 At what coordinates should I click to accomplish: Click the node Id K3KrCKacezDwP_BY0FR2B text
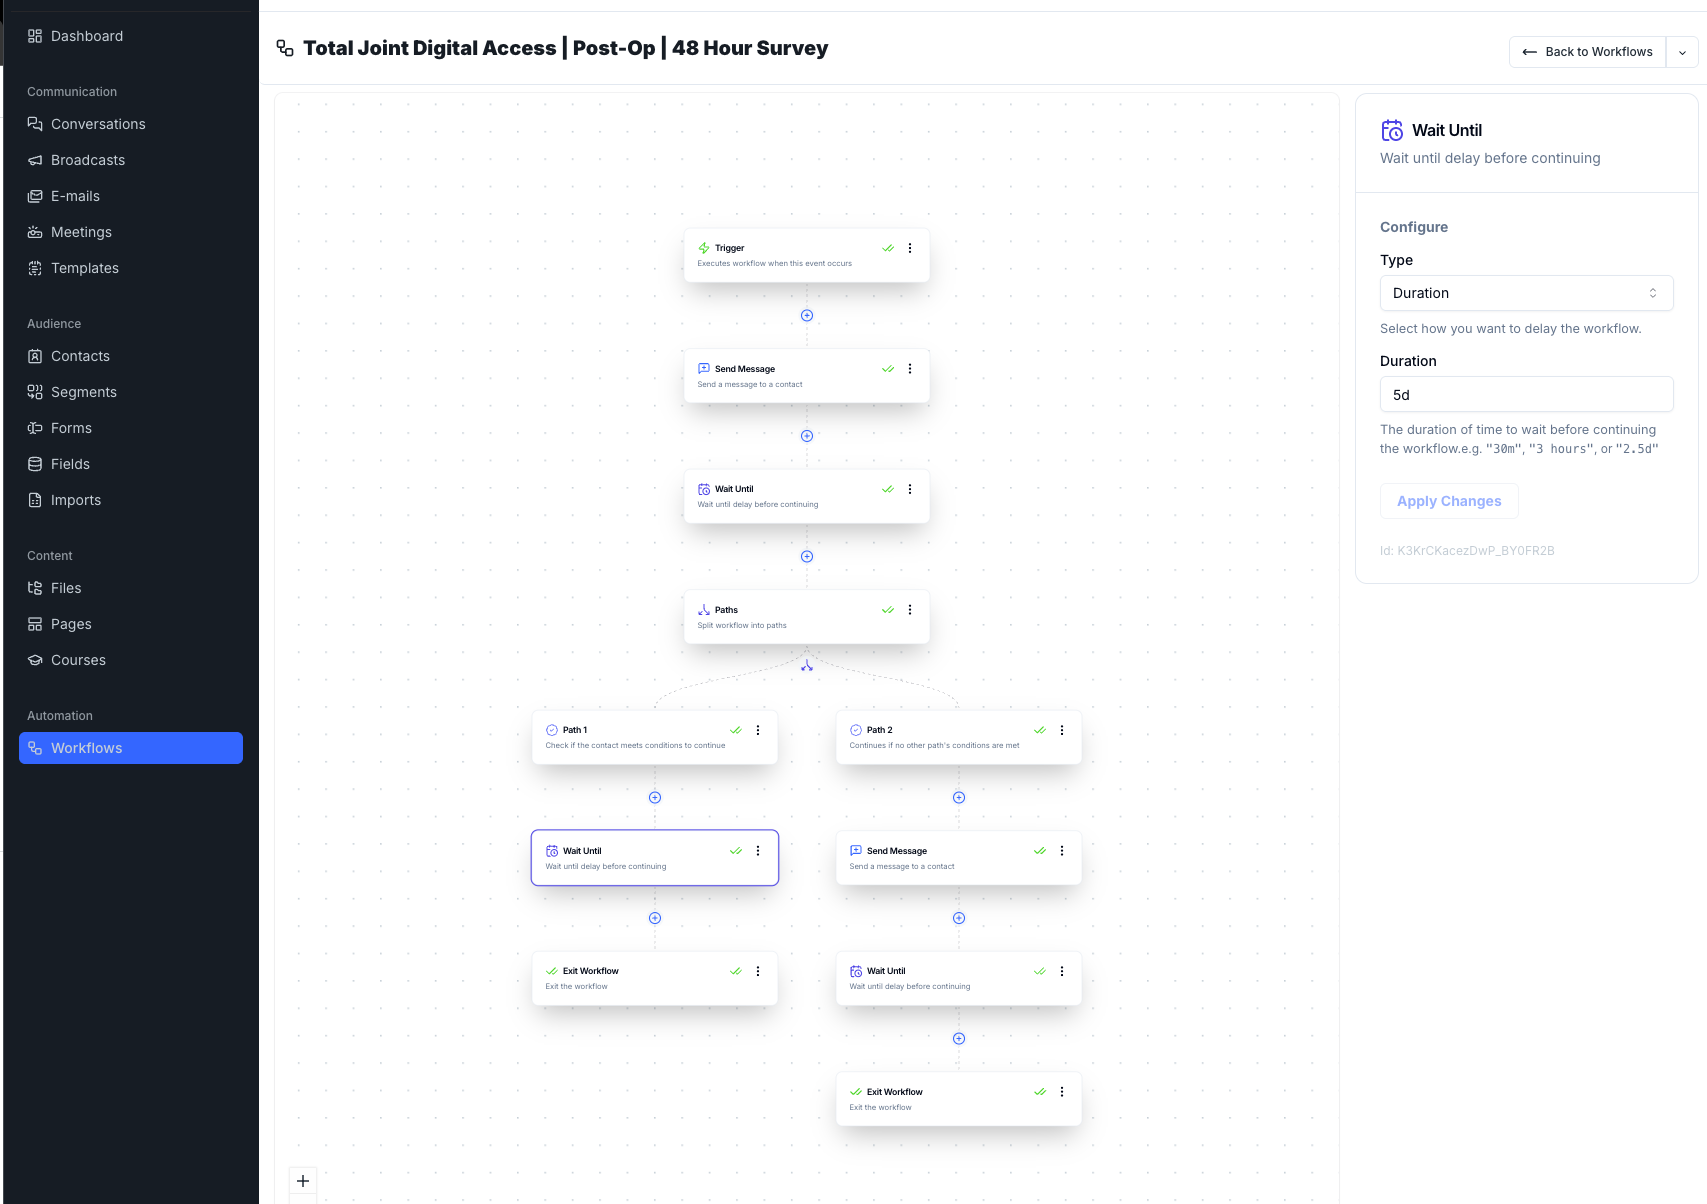pyautogui.click(x=1467, y=551)
